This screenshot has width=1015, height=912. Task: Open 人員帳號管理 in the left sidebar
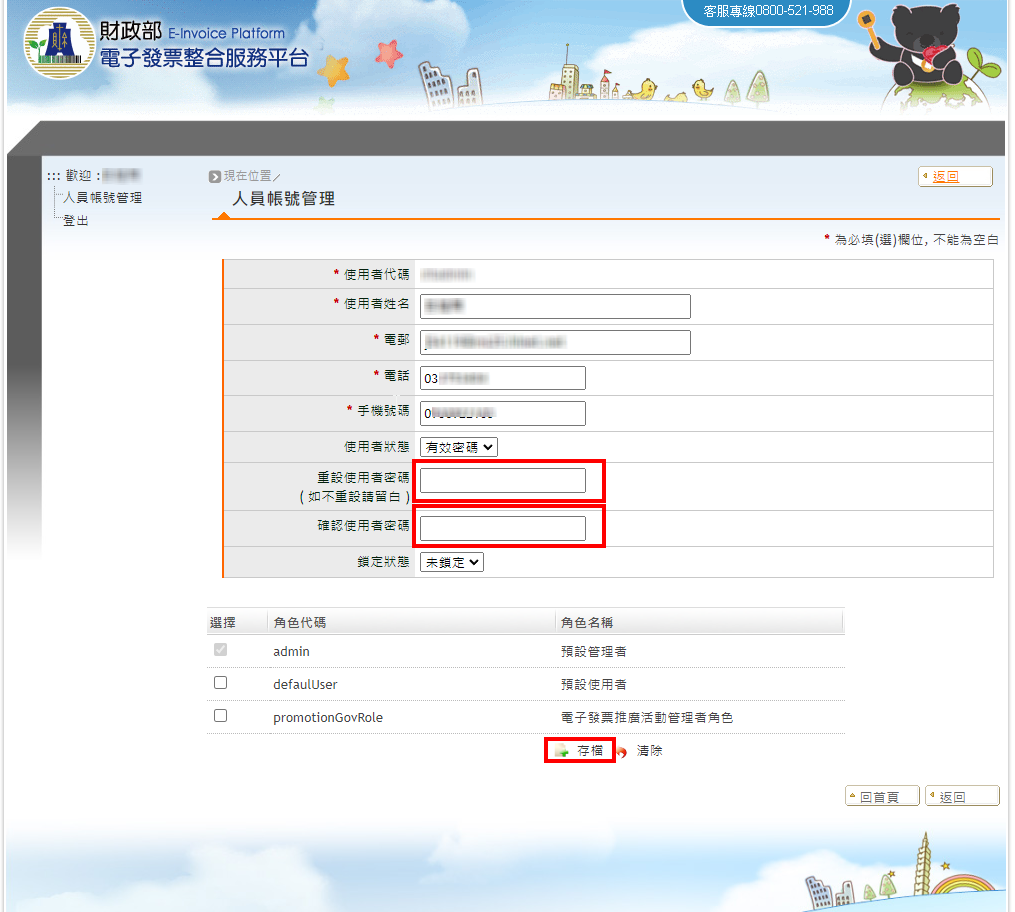[102, 198]
